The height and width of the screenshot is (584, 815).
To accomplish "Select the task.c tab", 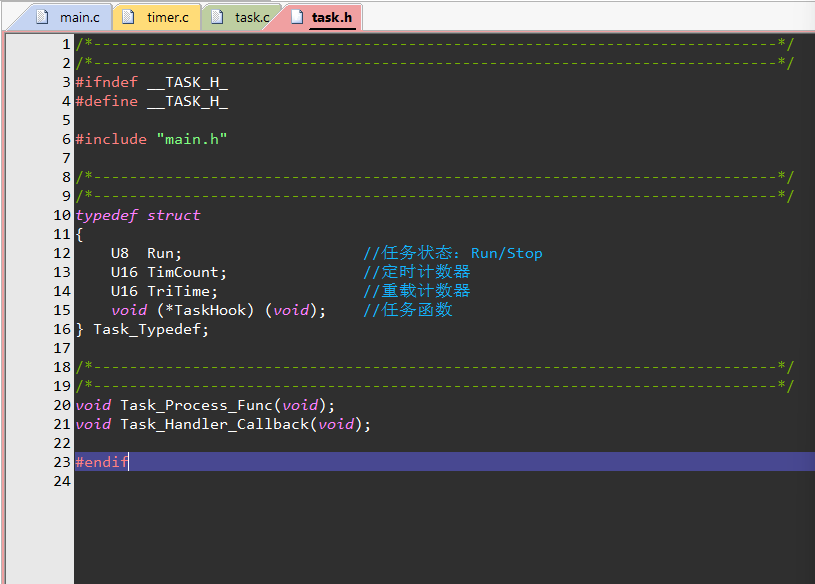I will click(242, 17).
